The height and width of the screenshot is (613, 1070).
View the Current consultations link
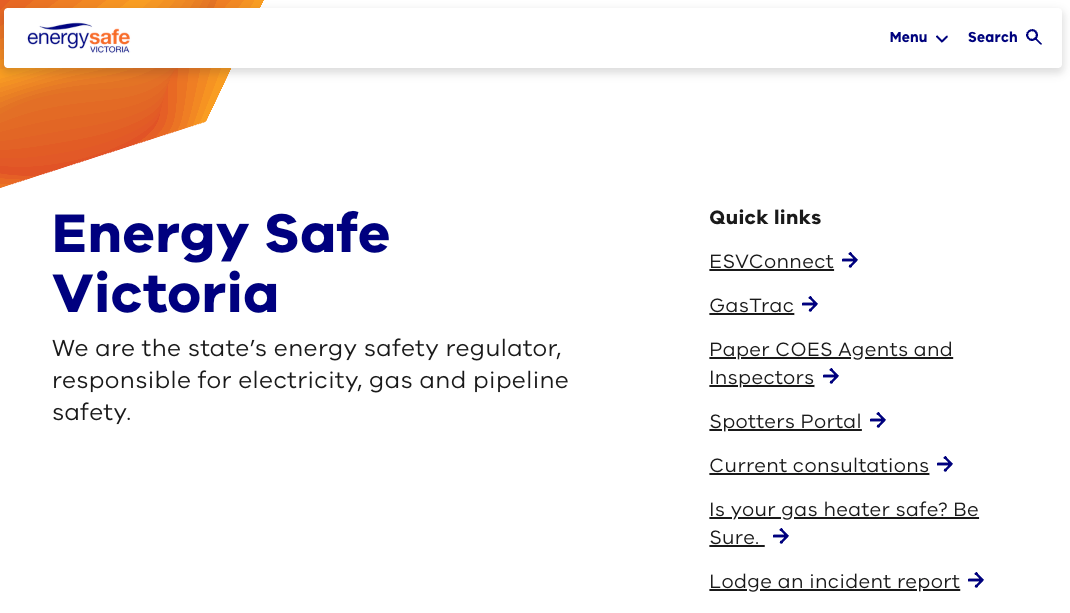[819, 465]
